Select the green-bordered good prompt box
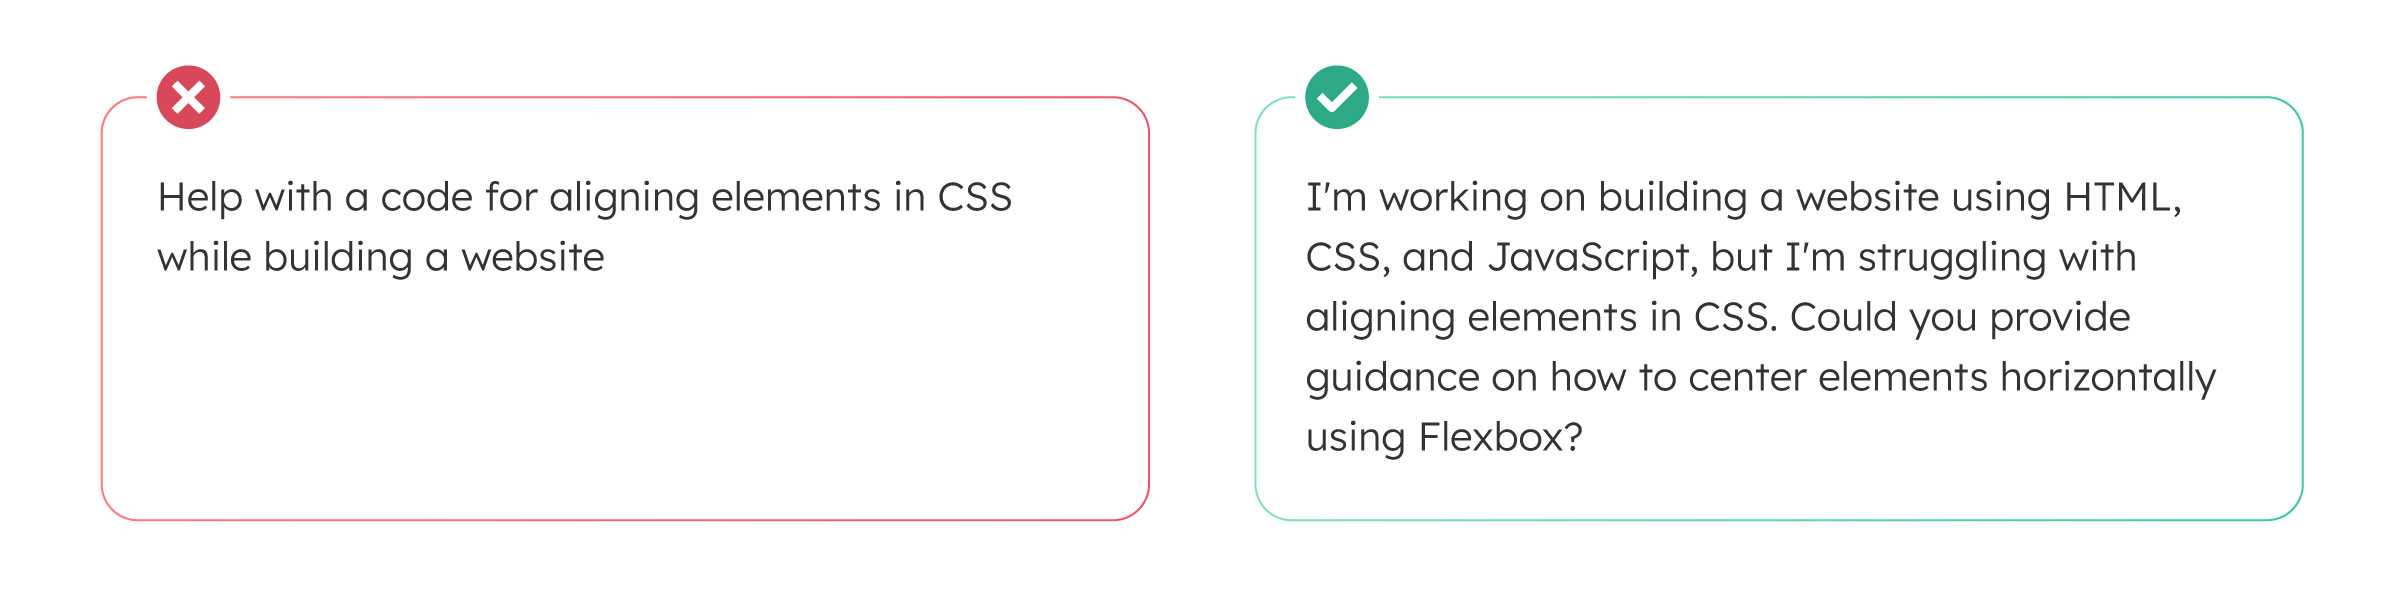Screen dimensions: 2400x600 pos(1779,308)
